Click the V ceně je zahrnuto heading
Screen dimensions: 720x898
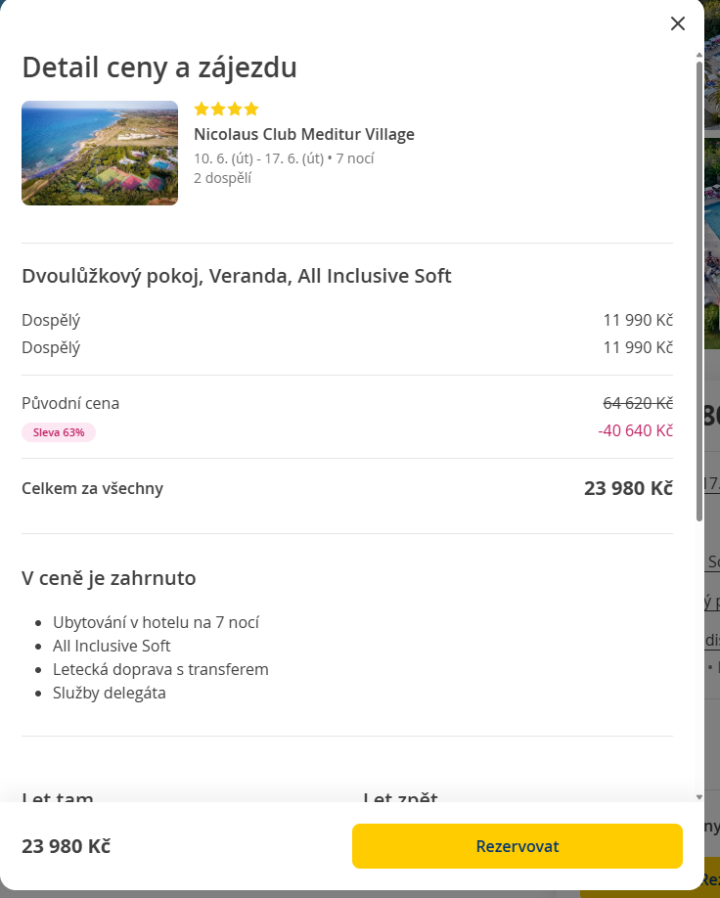109,578
